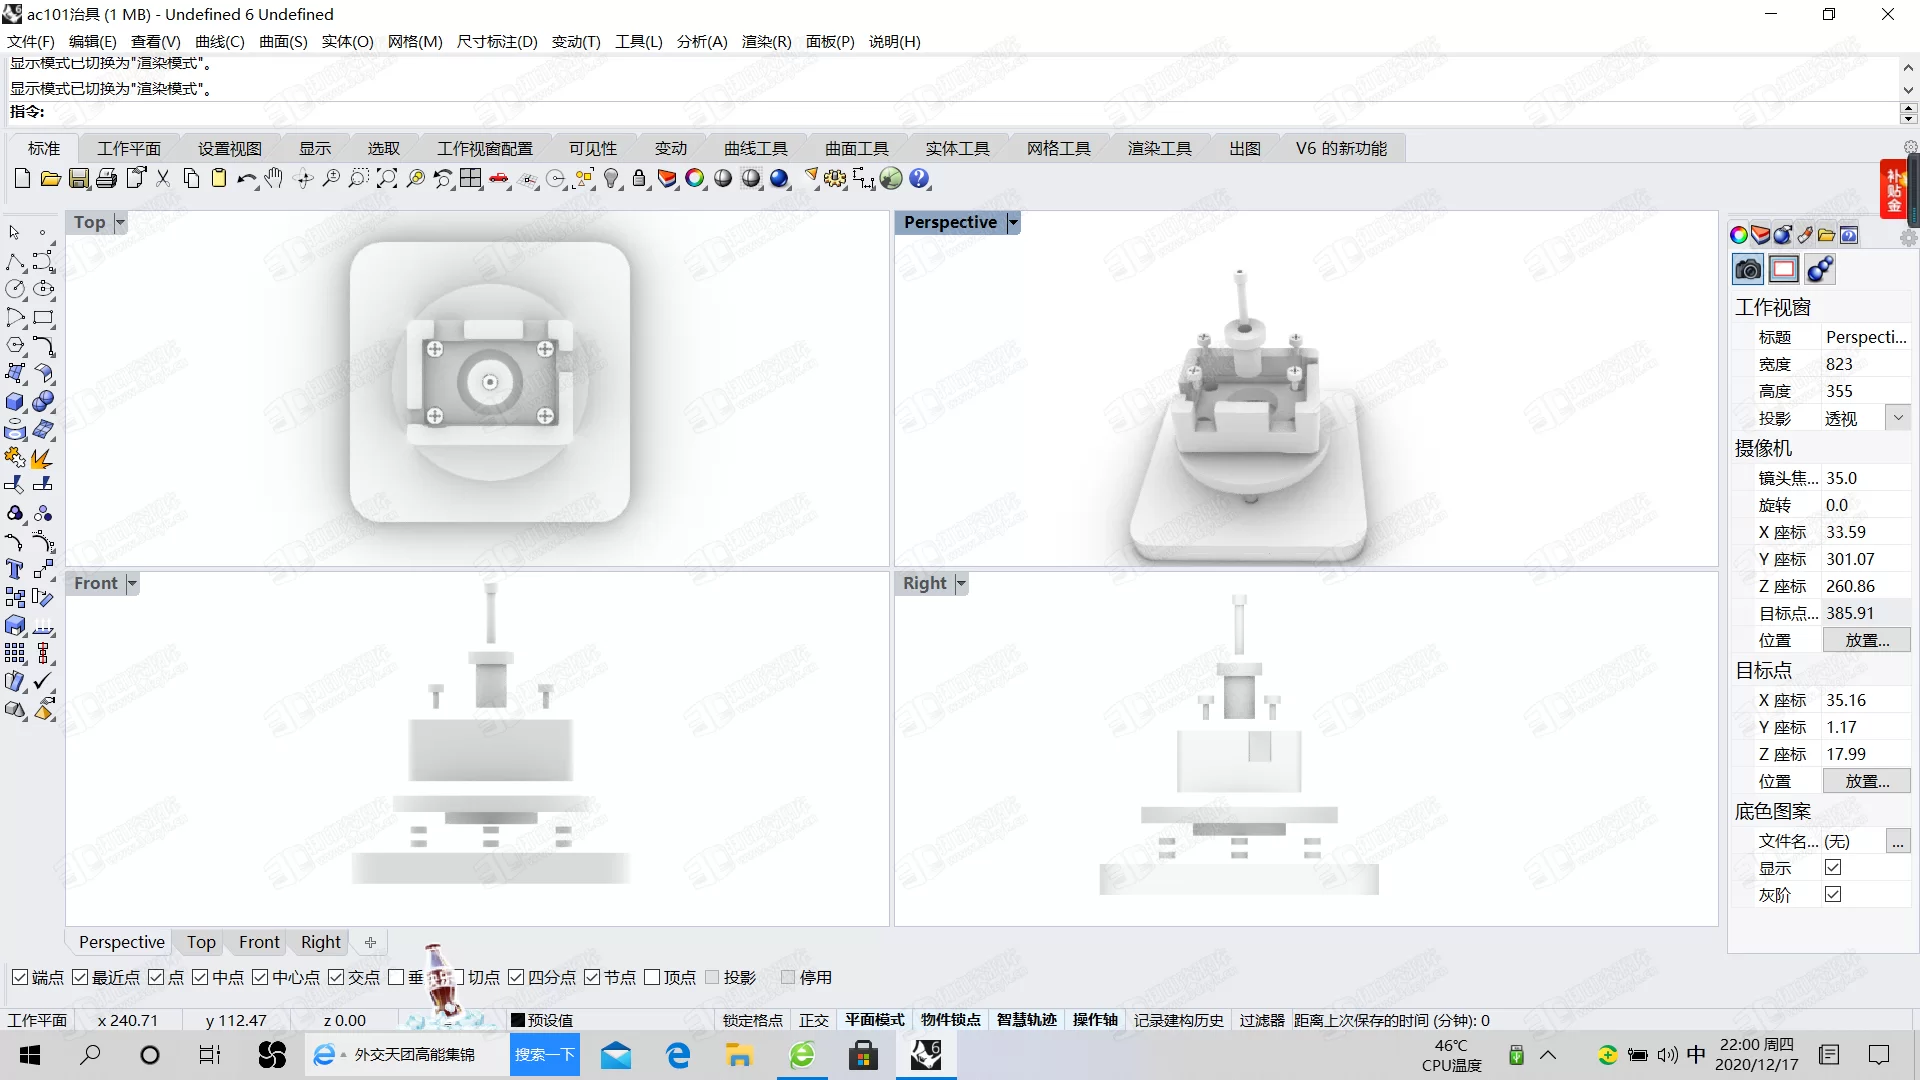Toggle the 顶点 snap checkbox
Image resolution: width=1920 pixels, height=1080 pixels.
coord(654,977)
